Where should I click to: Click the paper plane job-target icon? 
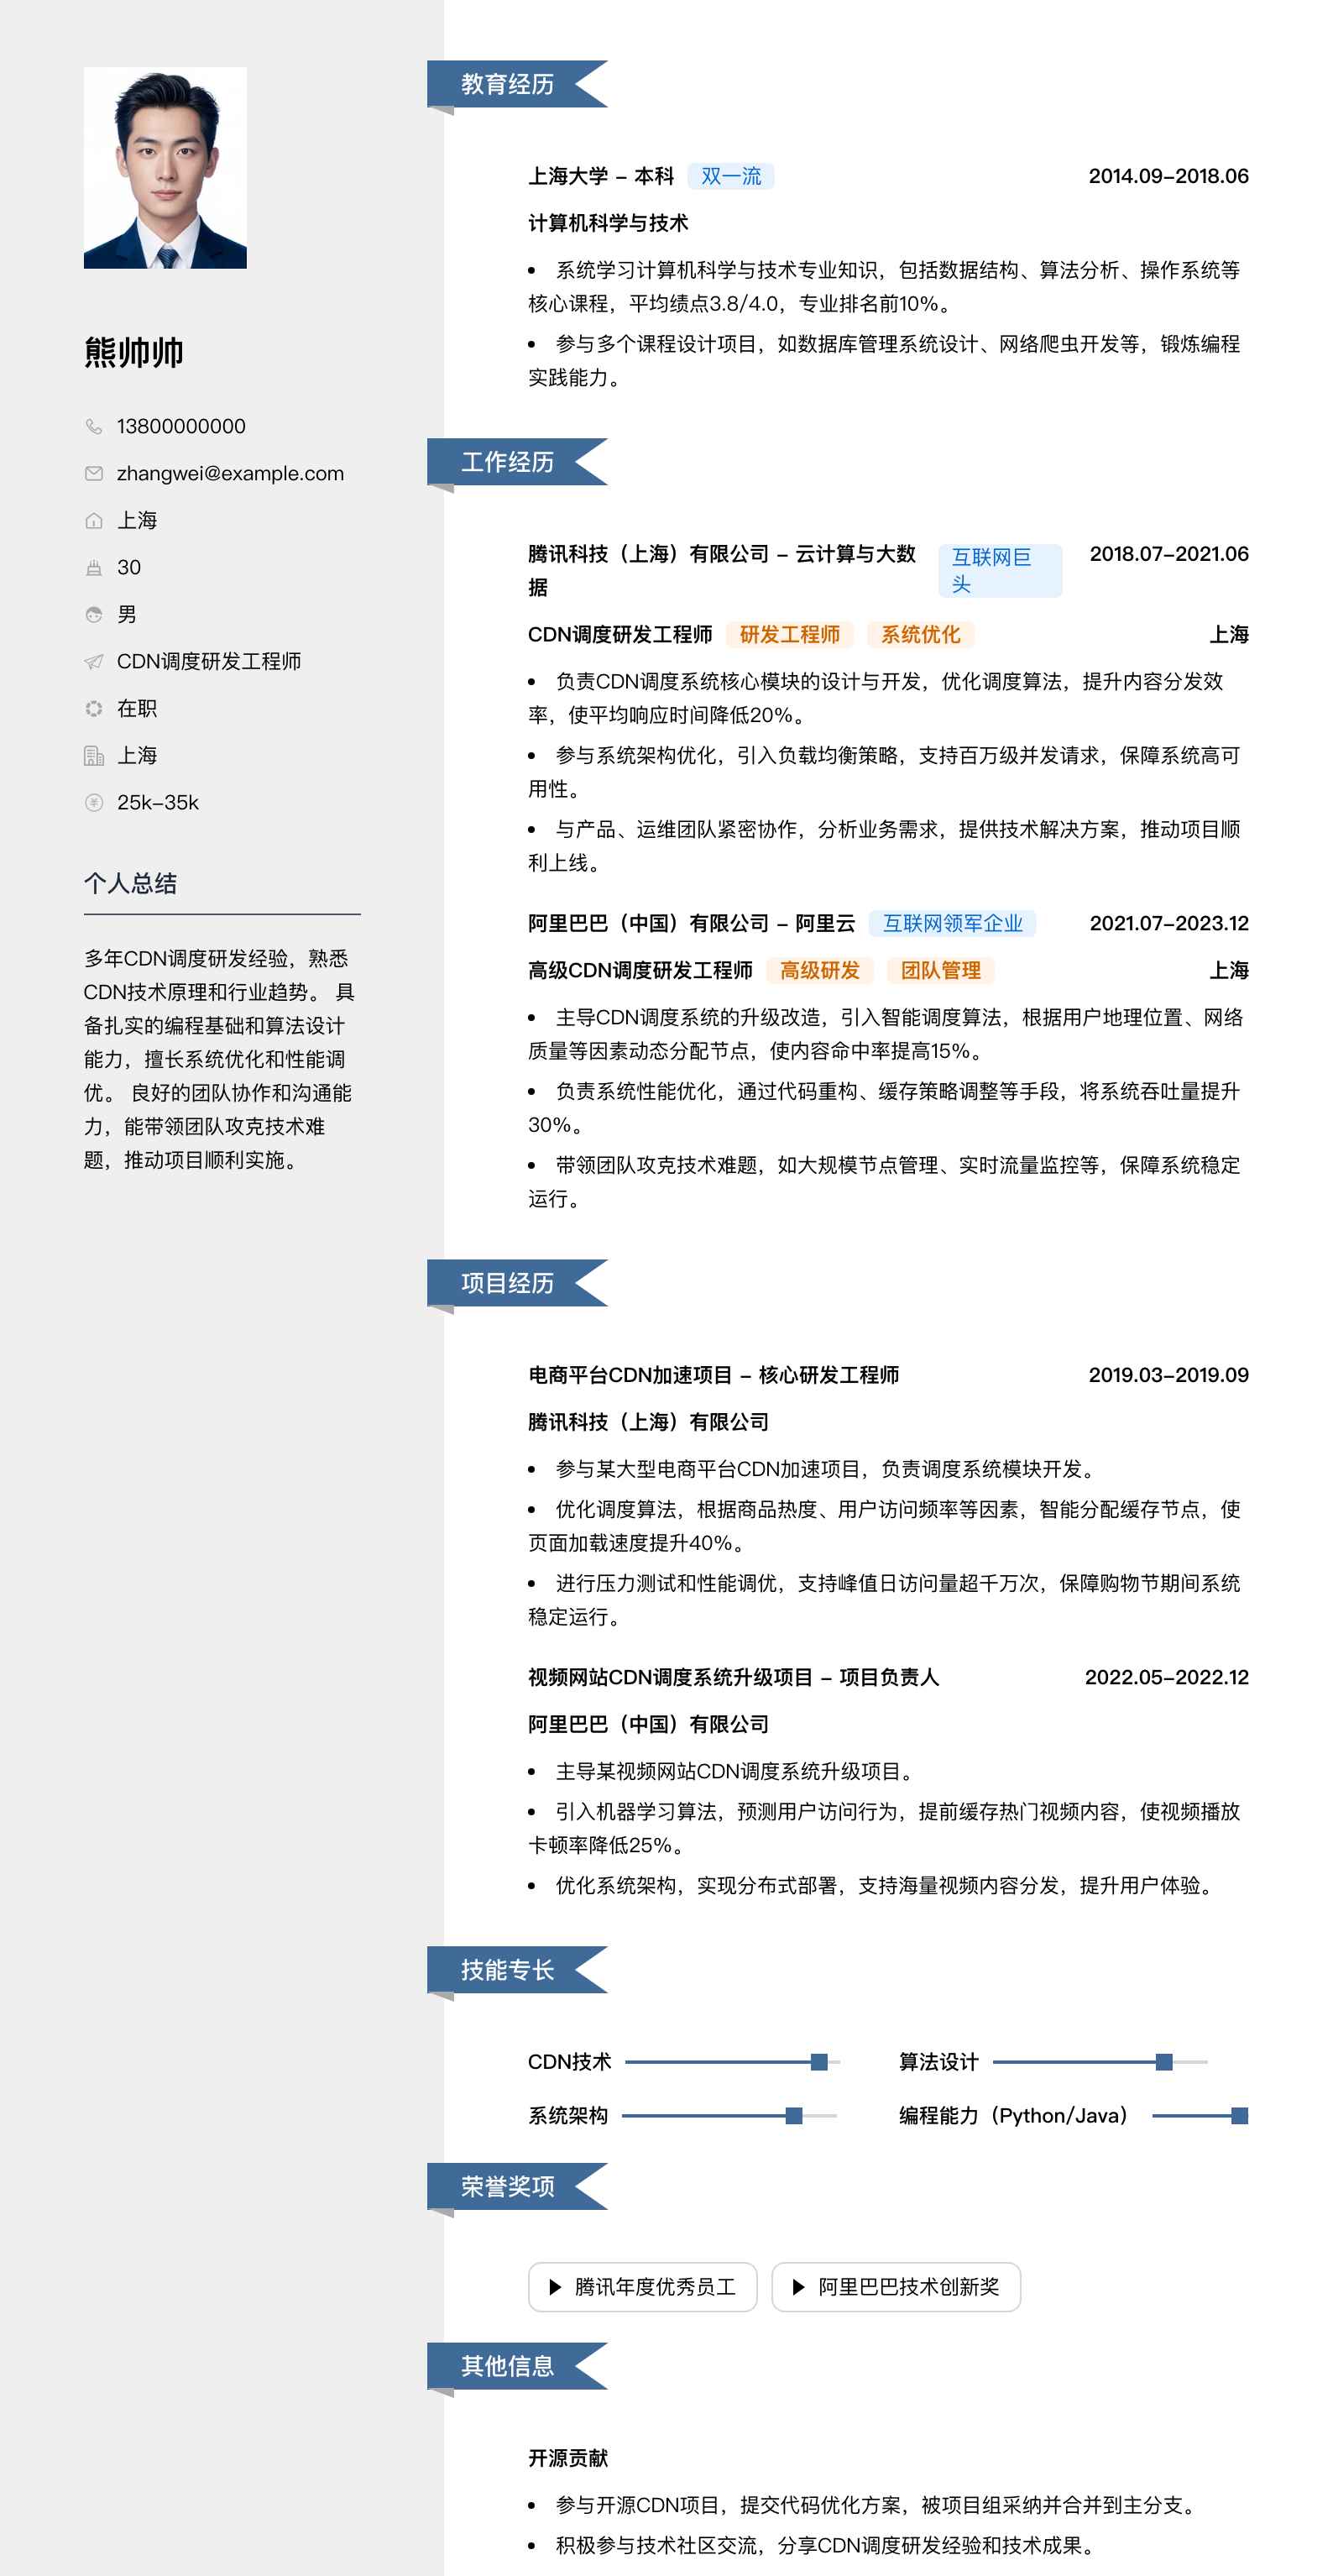[x=94, y=661]
